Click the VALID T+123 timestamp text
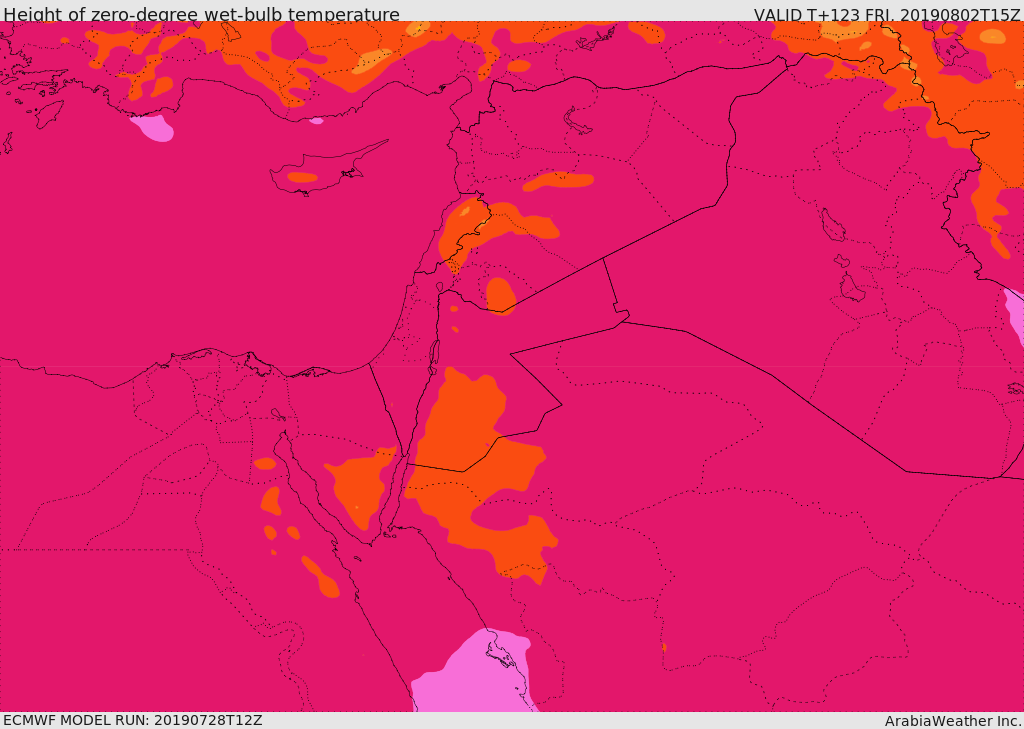The width and height of the screenshot is (1024, 729). tap(888, 13)
